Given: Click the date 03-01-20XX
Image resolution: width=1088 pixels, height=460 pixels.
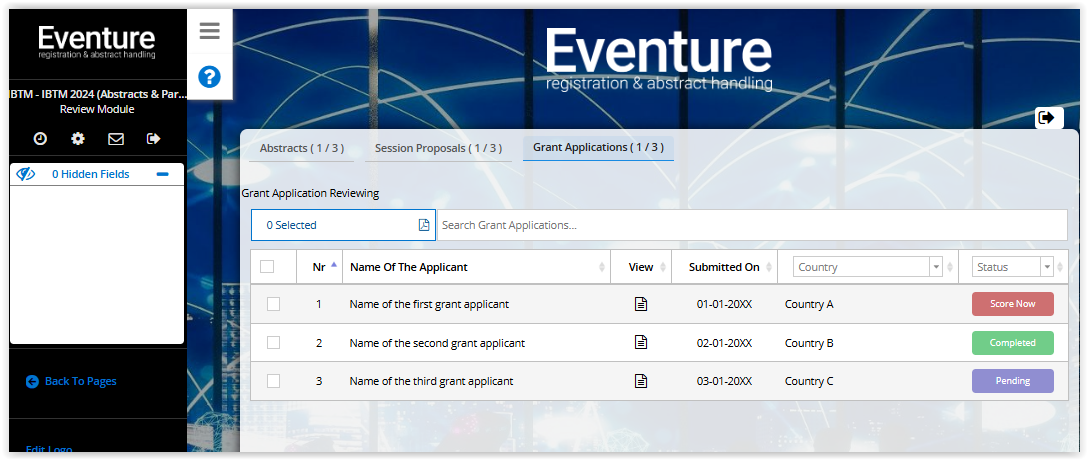Looking at the screenshot, I should click(x=724, y=381).
